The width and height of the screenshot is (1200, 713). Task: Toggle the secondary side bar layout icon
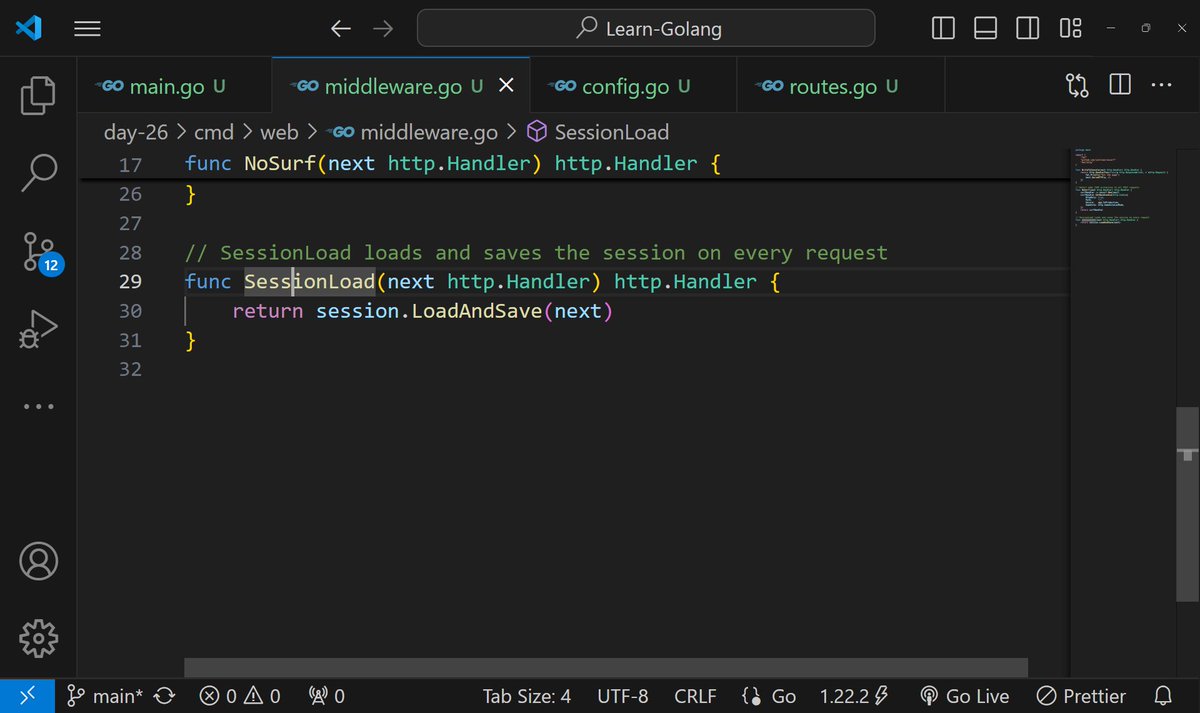(x=1027, y=29)
